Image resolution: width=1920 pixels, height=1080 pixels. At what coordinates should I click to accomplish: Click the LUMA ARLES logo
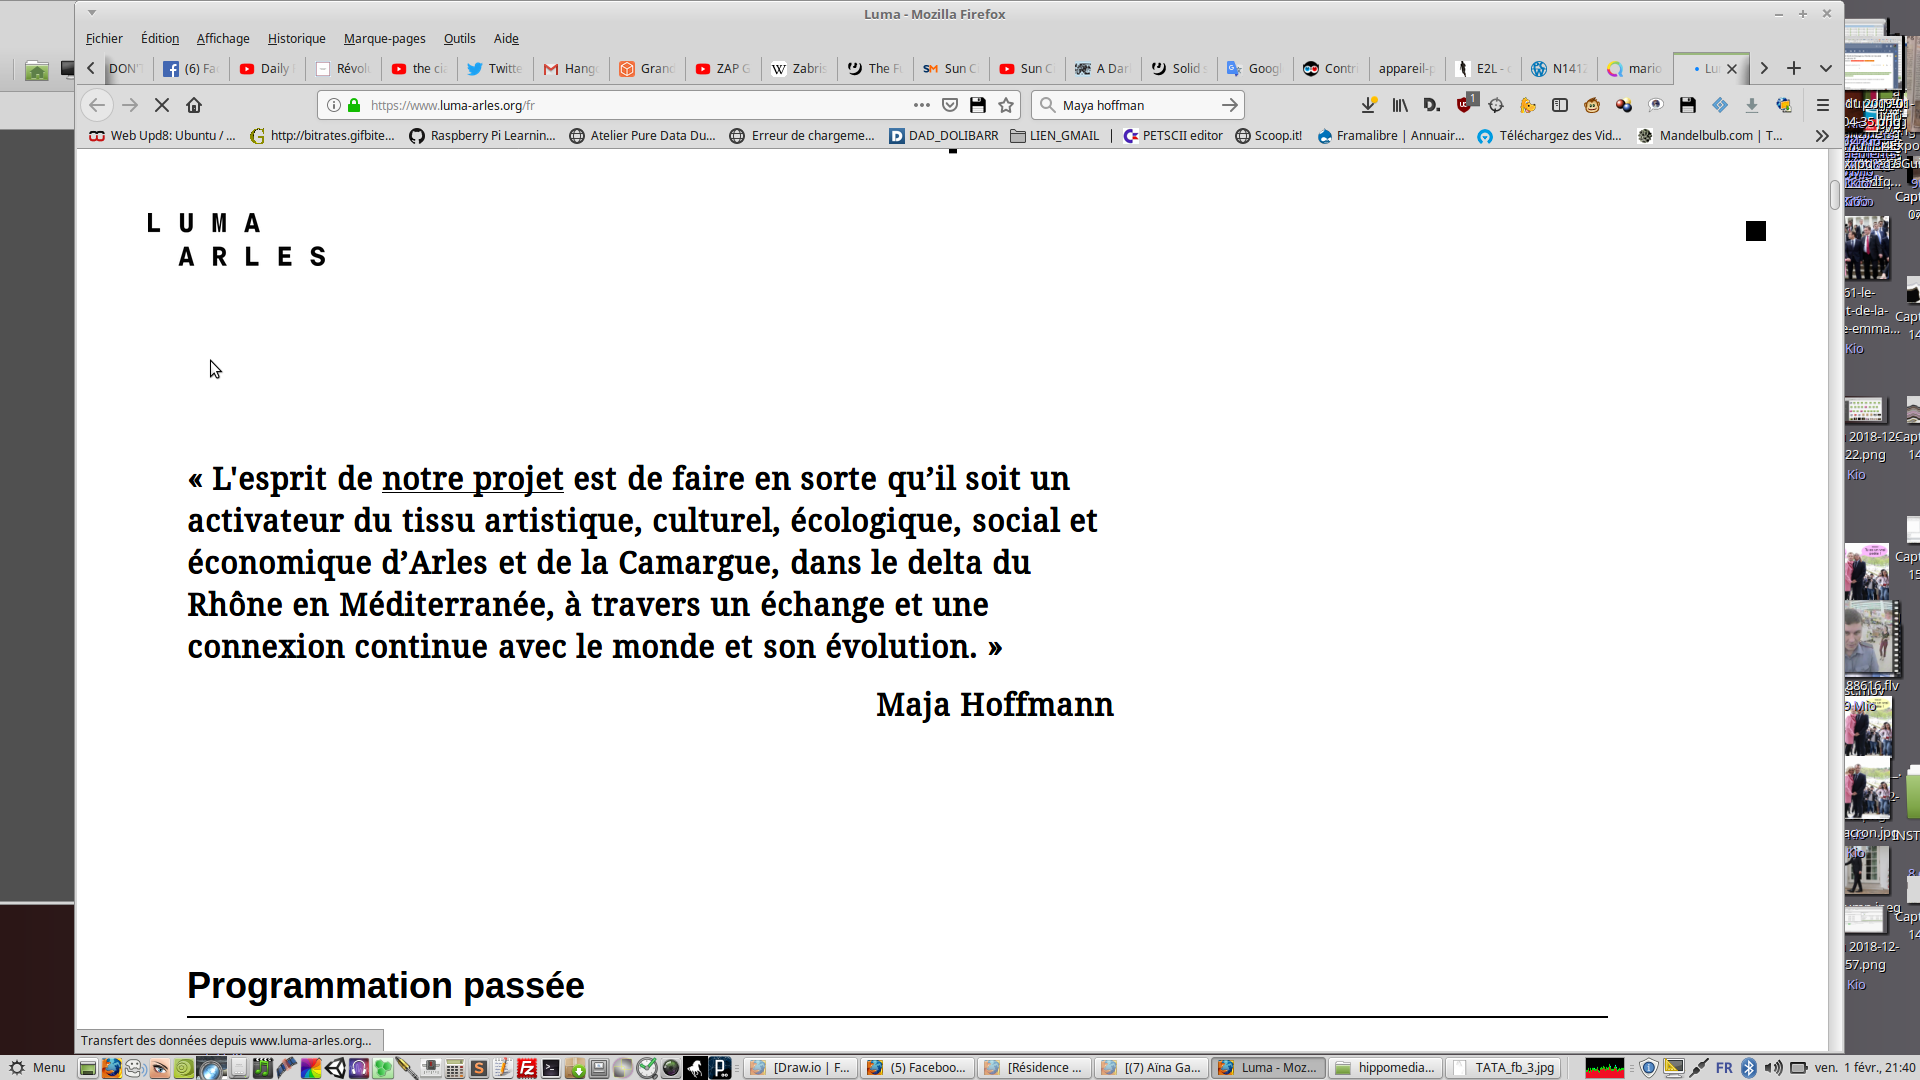tap(236, 240)
